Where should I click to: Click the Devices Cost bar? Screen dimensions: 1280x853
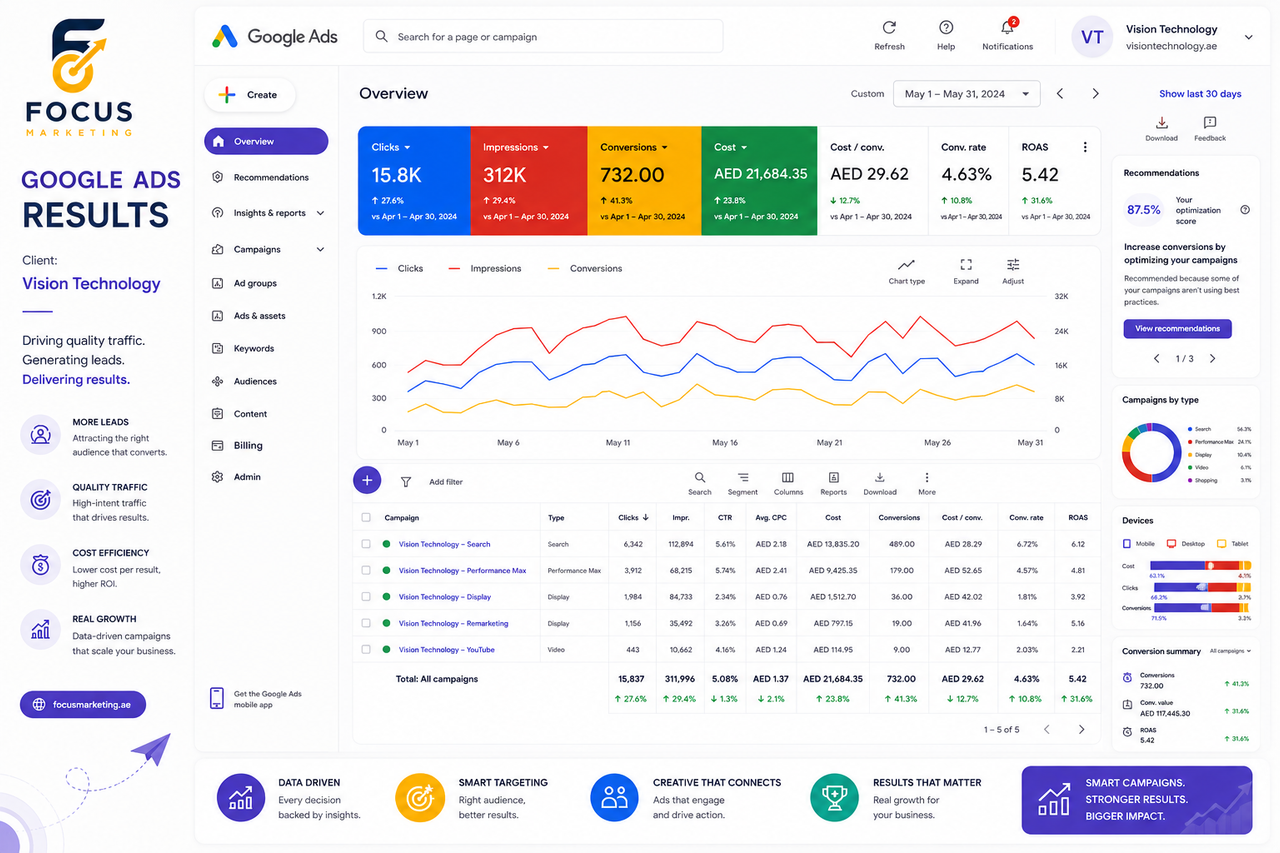point(1201,566)
